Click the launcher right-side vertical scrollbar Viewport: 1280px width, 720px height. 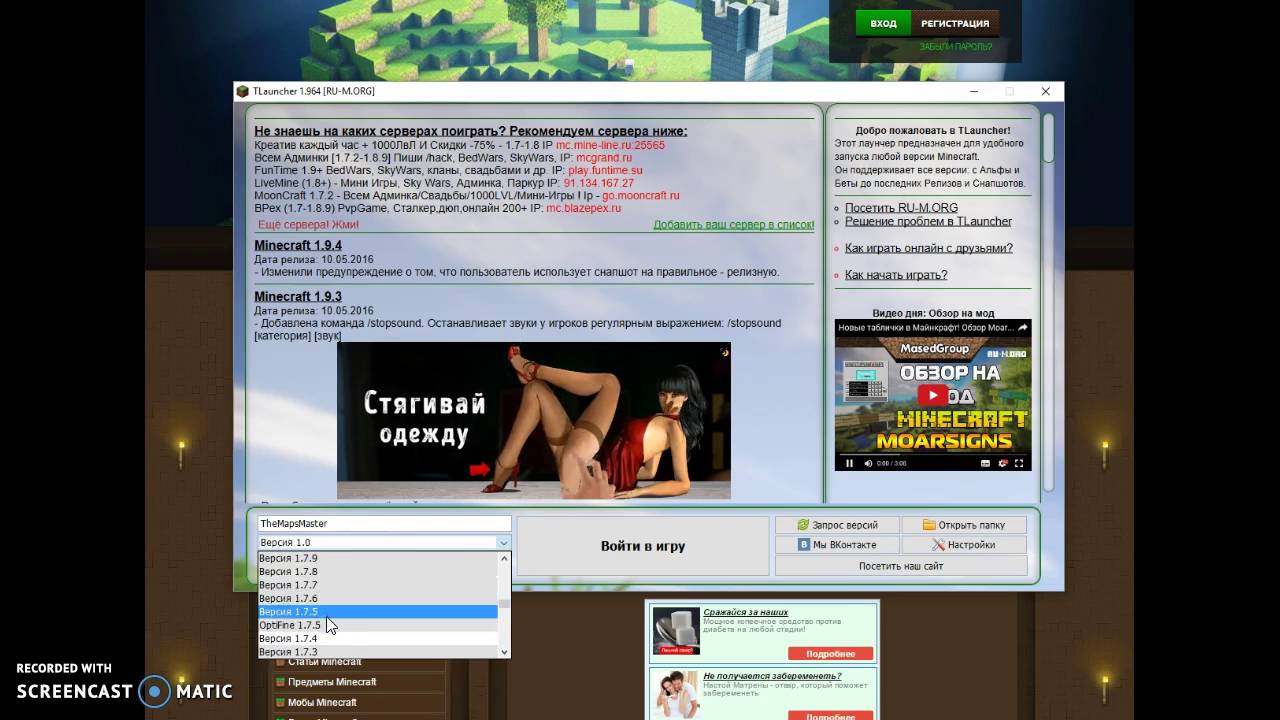coord(1047,300)
